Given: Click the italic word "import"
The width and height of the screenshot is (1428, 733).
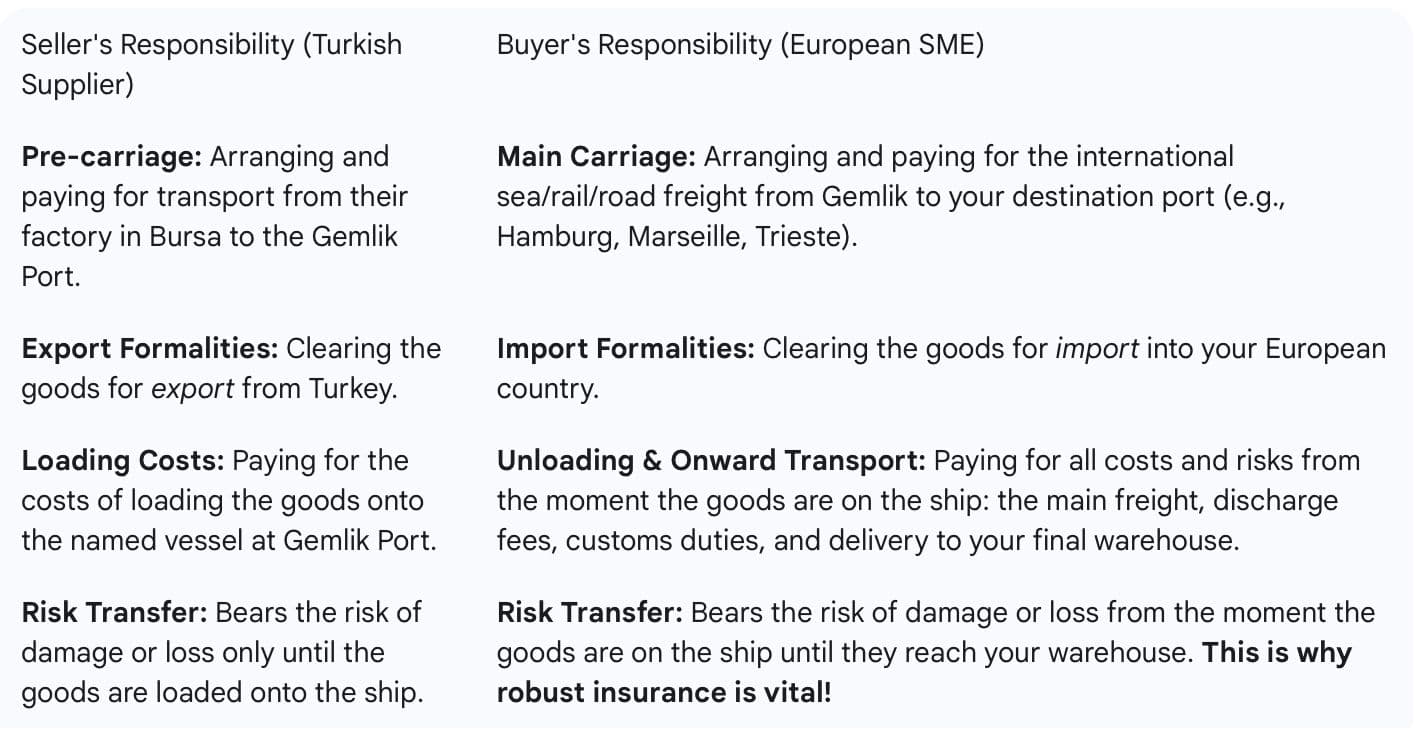Looking at the screenshot, I should pos(1097,349).
